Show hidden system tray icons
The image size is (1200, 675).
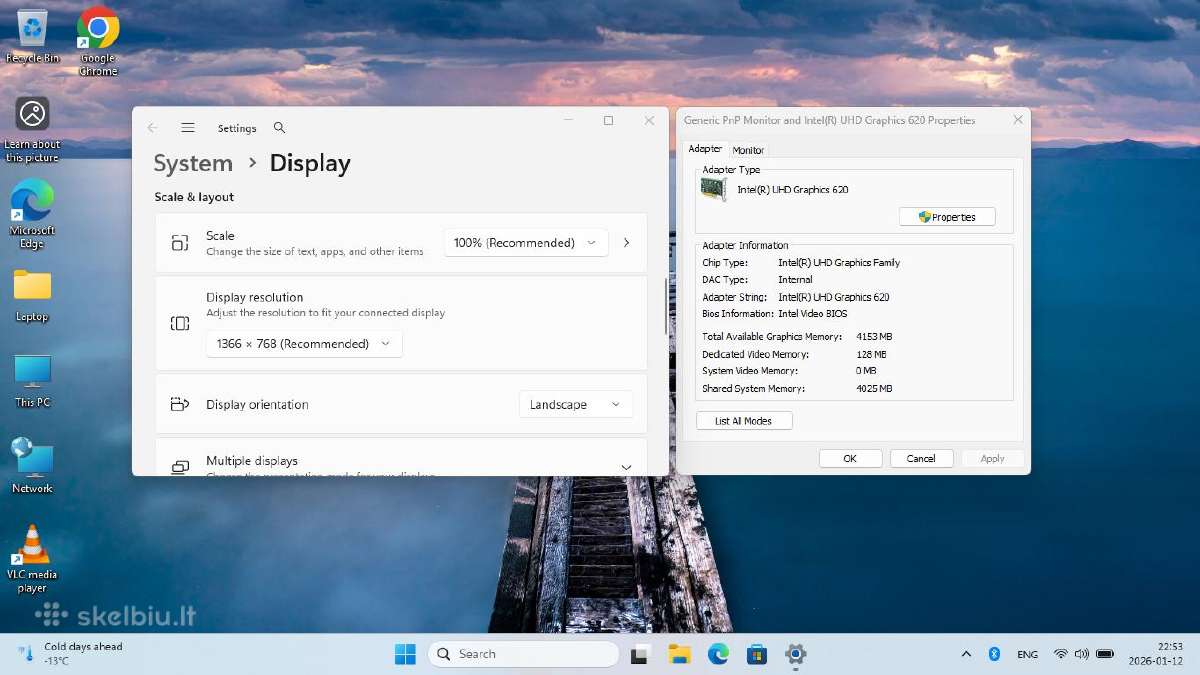[966, 654]
